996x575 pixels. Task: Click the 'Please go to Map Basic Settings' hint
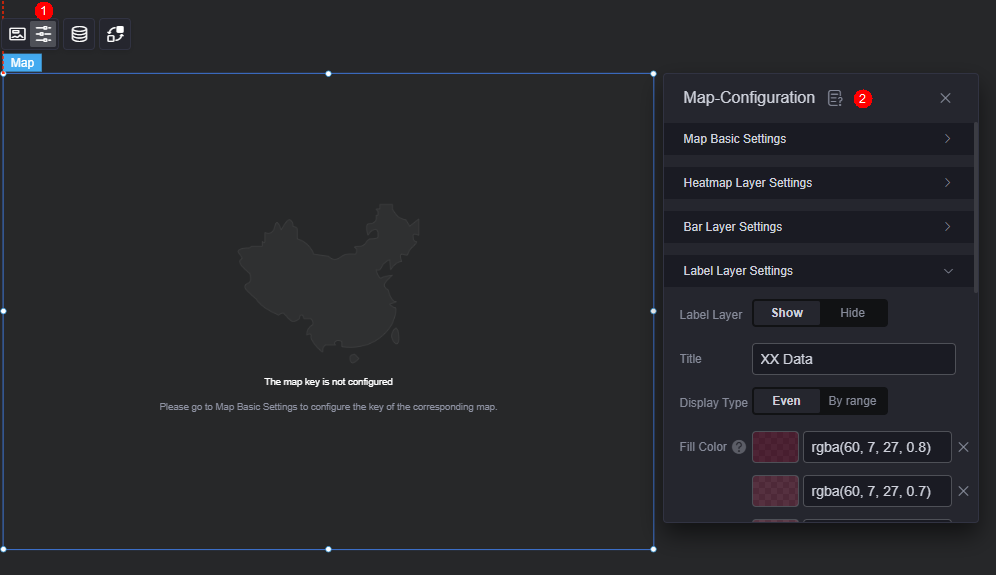click(328, 407)
